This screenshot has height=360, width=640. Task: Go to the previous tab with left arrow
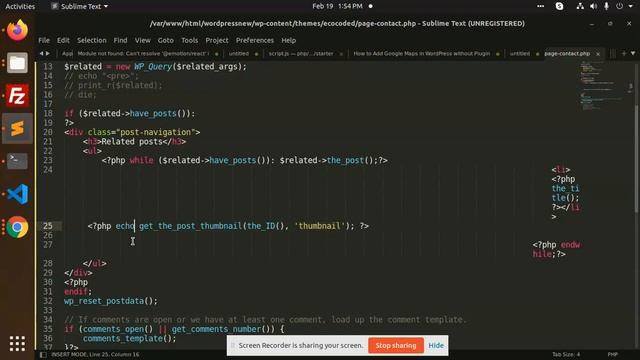click(41, 53)
